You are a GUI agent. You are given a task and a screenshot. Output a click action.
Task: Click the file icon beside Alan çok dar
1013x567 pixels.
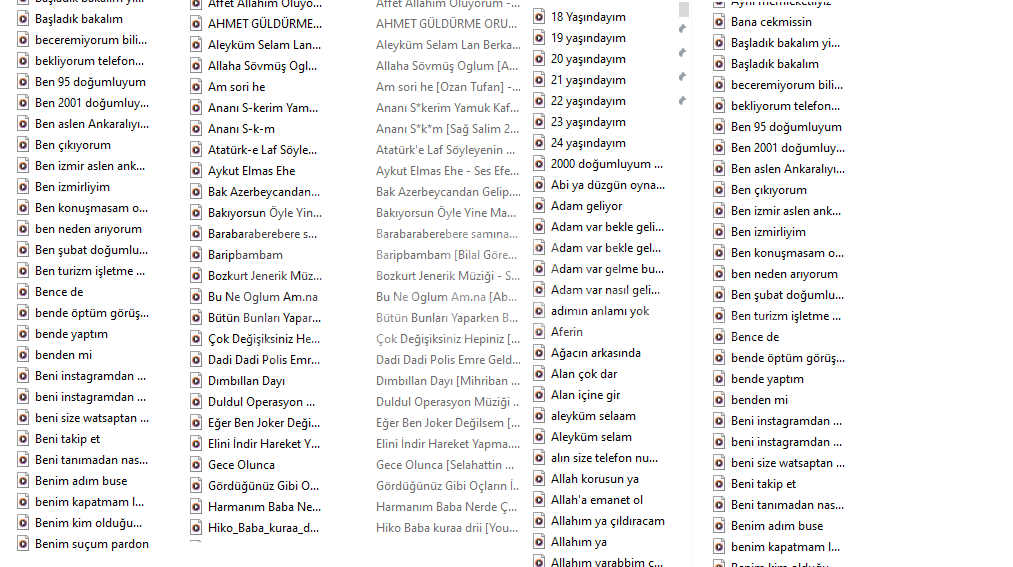click(539, 374)
